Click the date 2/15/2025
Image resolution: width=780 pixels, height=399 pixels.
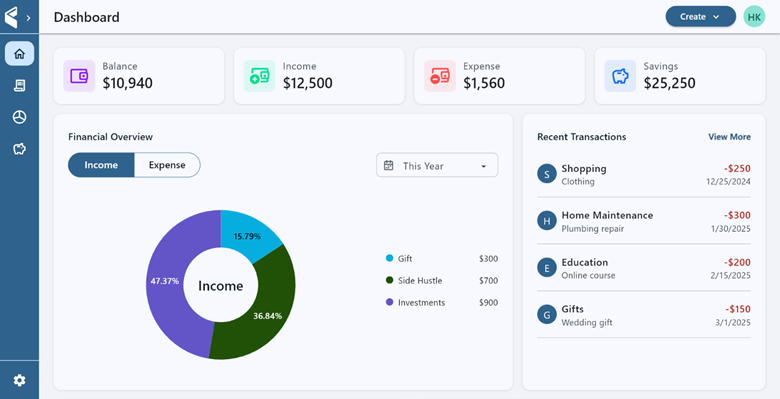pyautogui.click(x=731, y=276)
